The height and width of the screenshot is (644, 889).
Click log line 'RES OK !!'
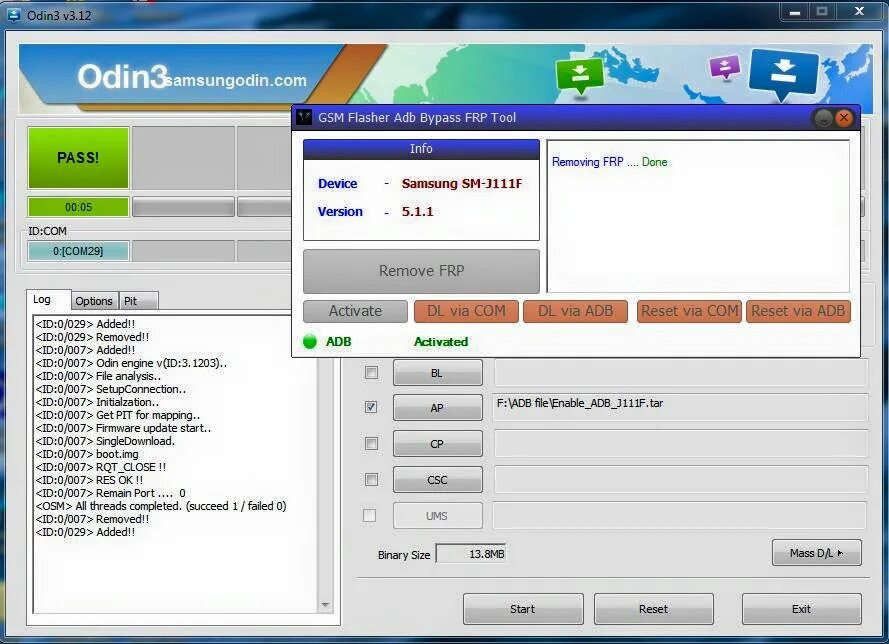point(89,480)
